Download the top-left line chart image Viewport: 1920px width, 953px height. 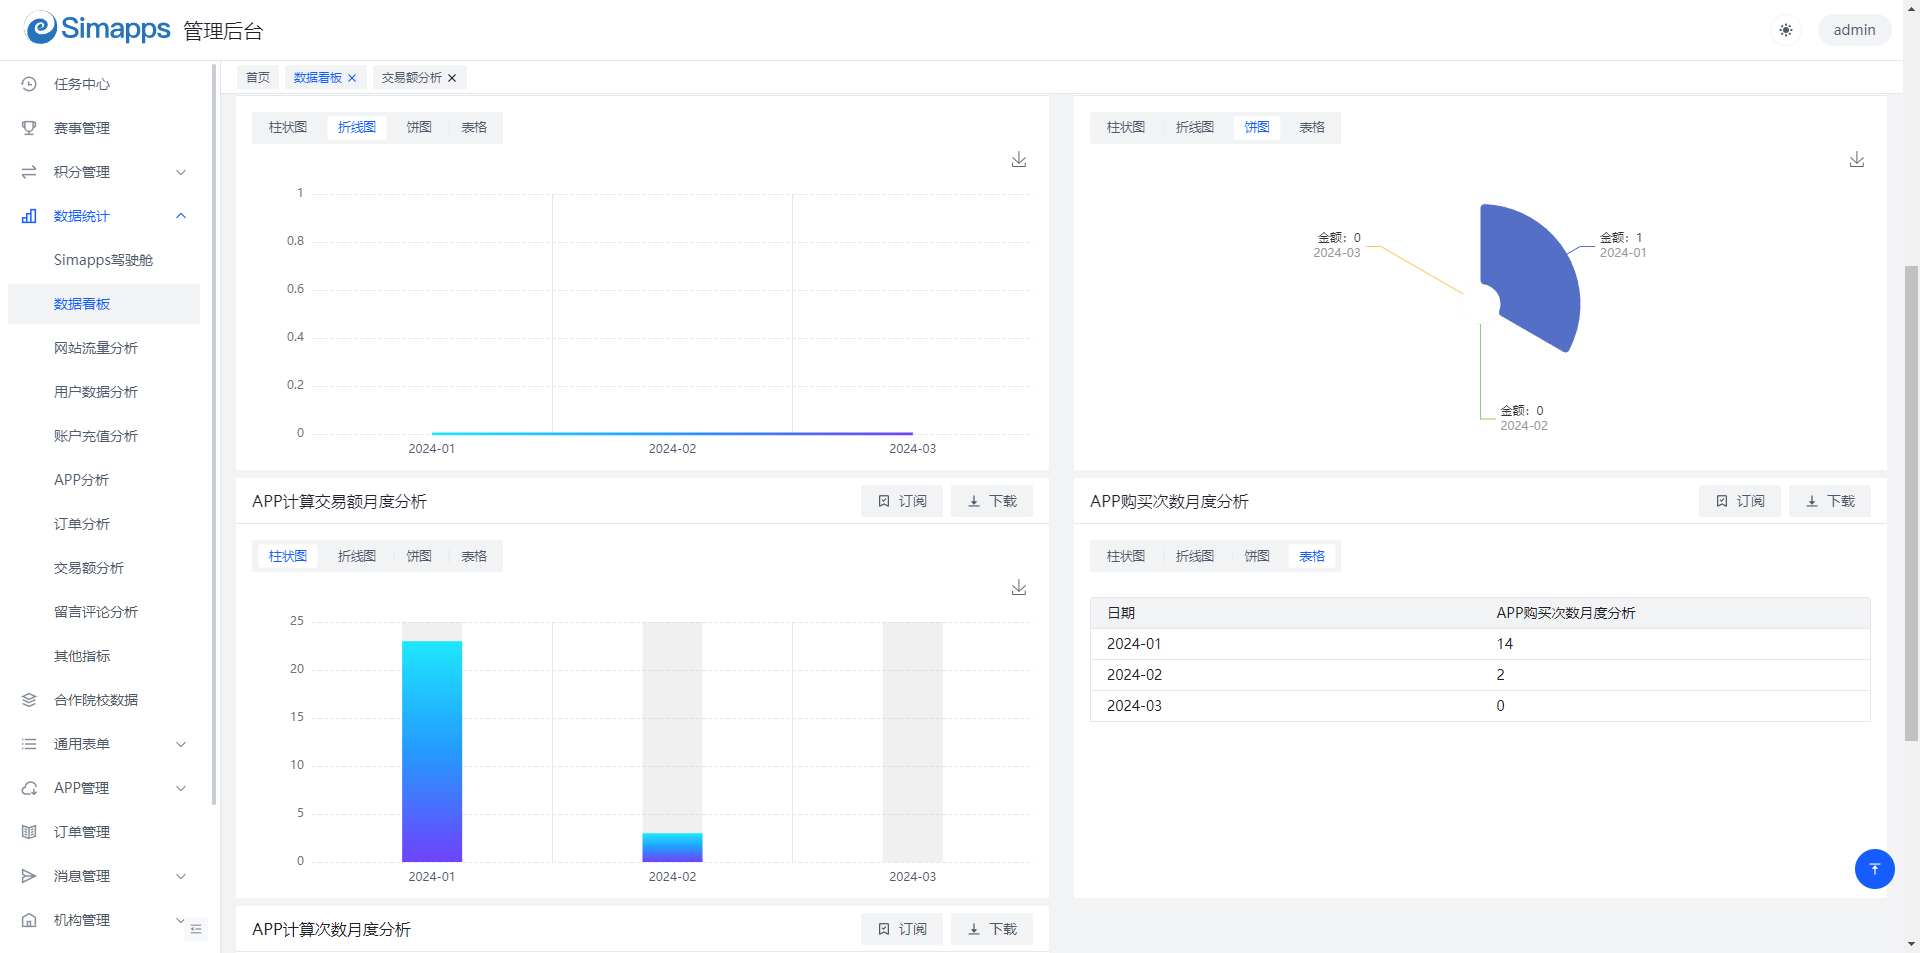pyautogui.click(x=1019, y=160)
